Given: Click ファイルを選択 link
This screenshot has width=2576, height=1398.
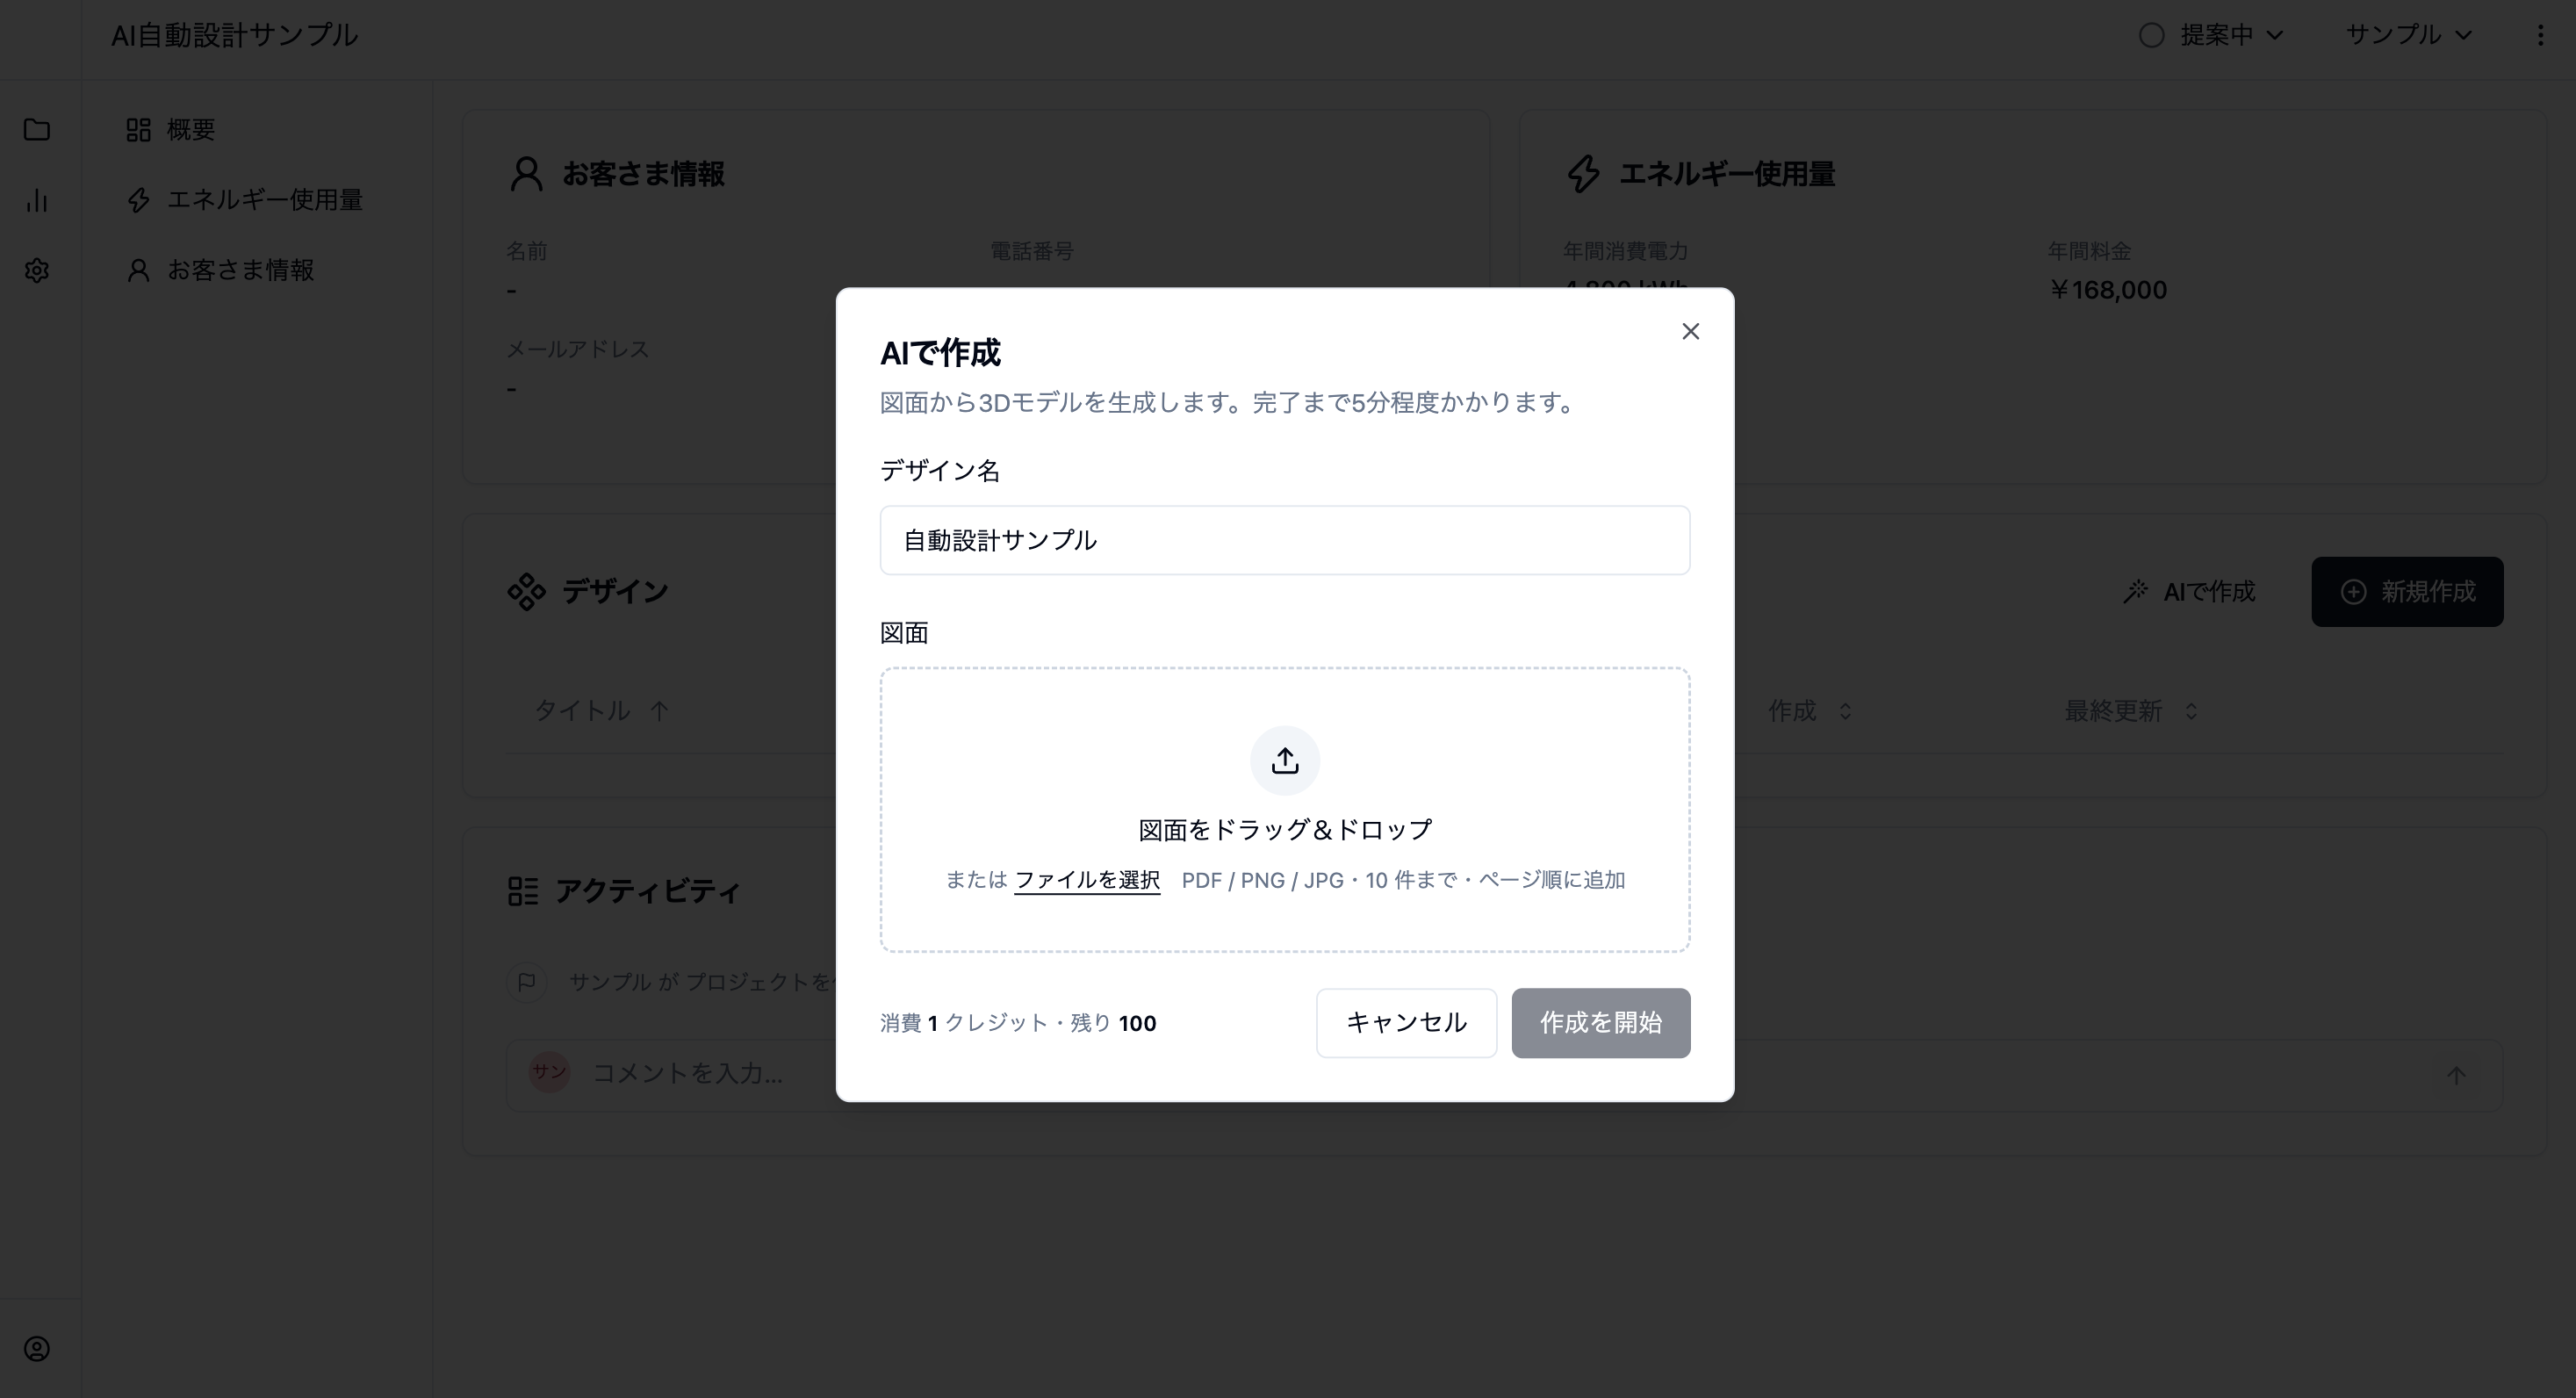Looking at the screenshot, I should point(1087,880).
